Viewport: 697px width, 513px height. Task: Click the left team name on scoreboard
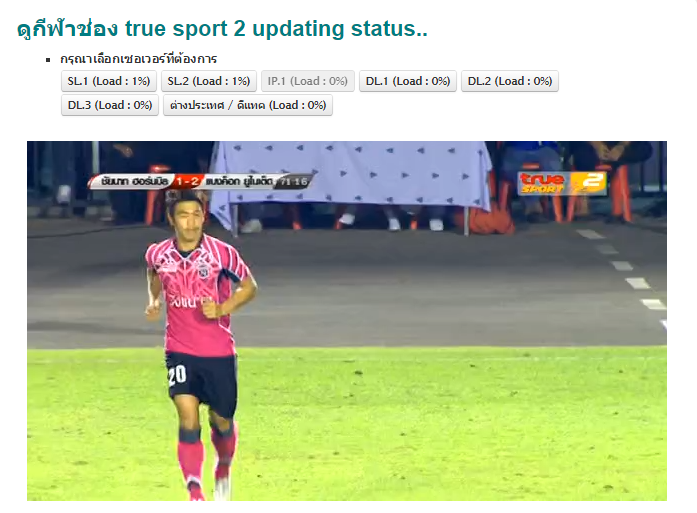[134, 181]
